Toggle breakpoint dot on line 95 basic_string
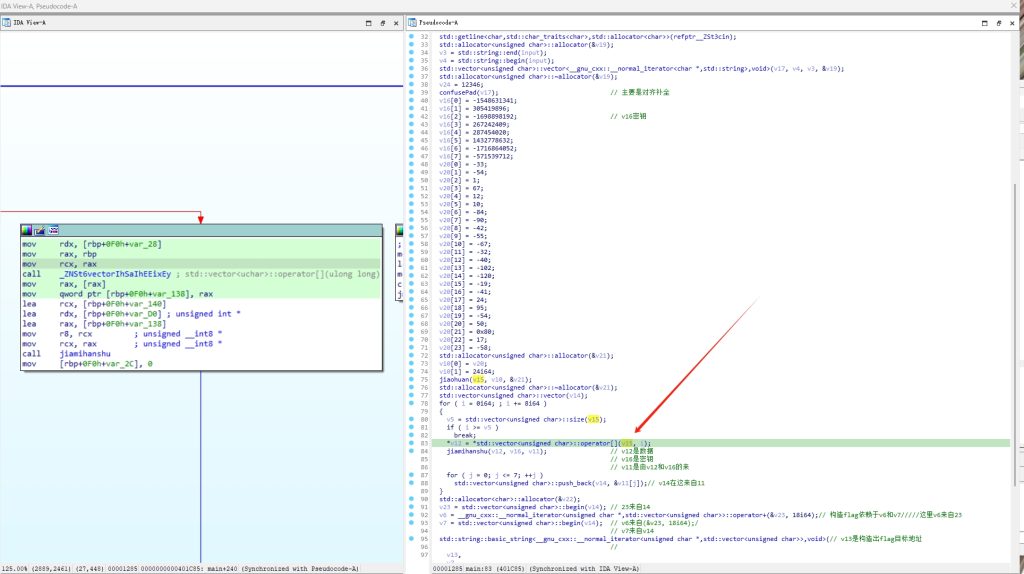The image size is (1024, 574). point(411,539)
